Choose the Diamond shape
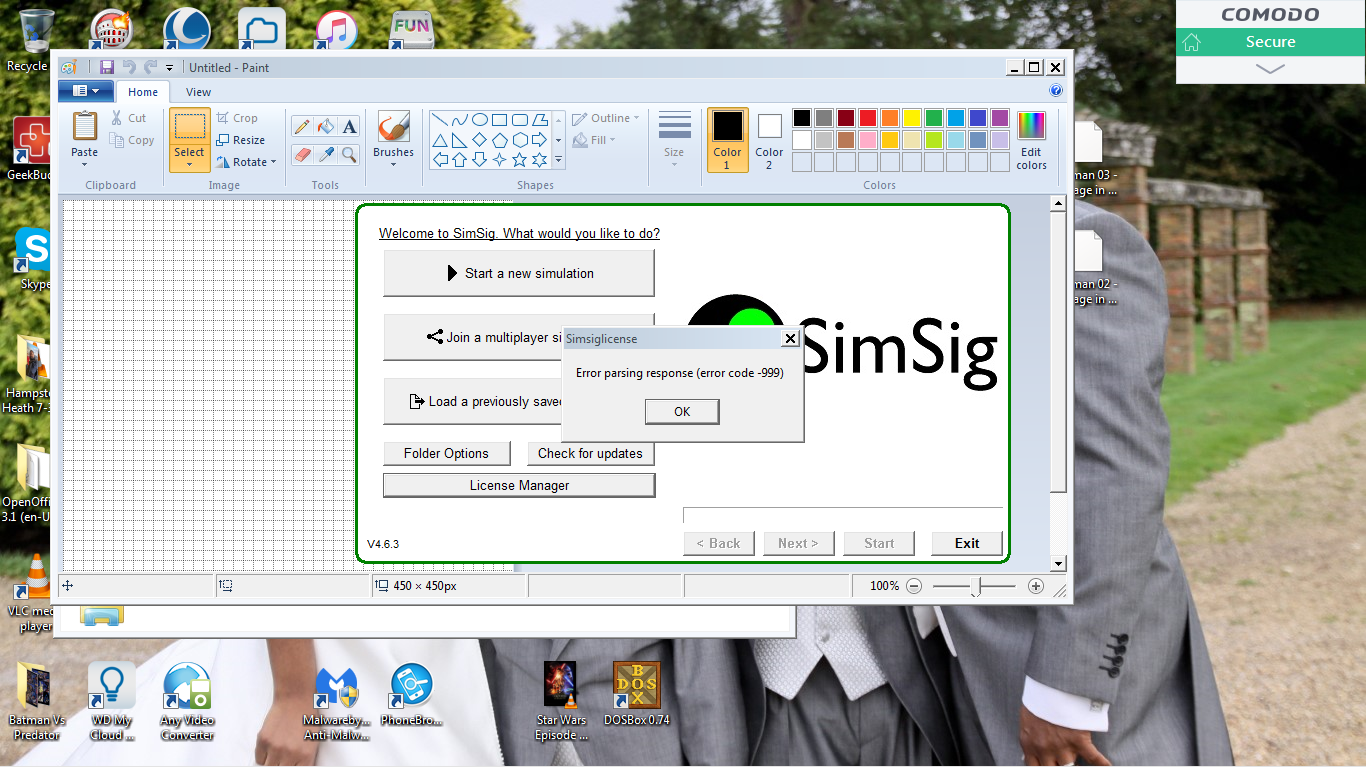The width and height of the screenshot is (1366, 768). click(x=479, y=139)
